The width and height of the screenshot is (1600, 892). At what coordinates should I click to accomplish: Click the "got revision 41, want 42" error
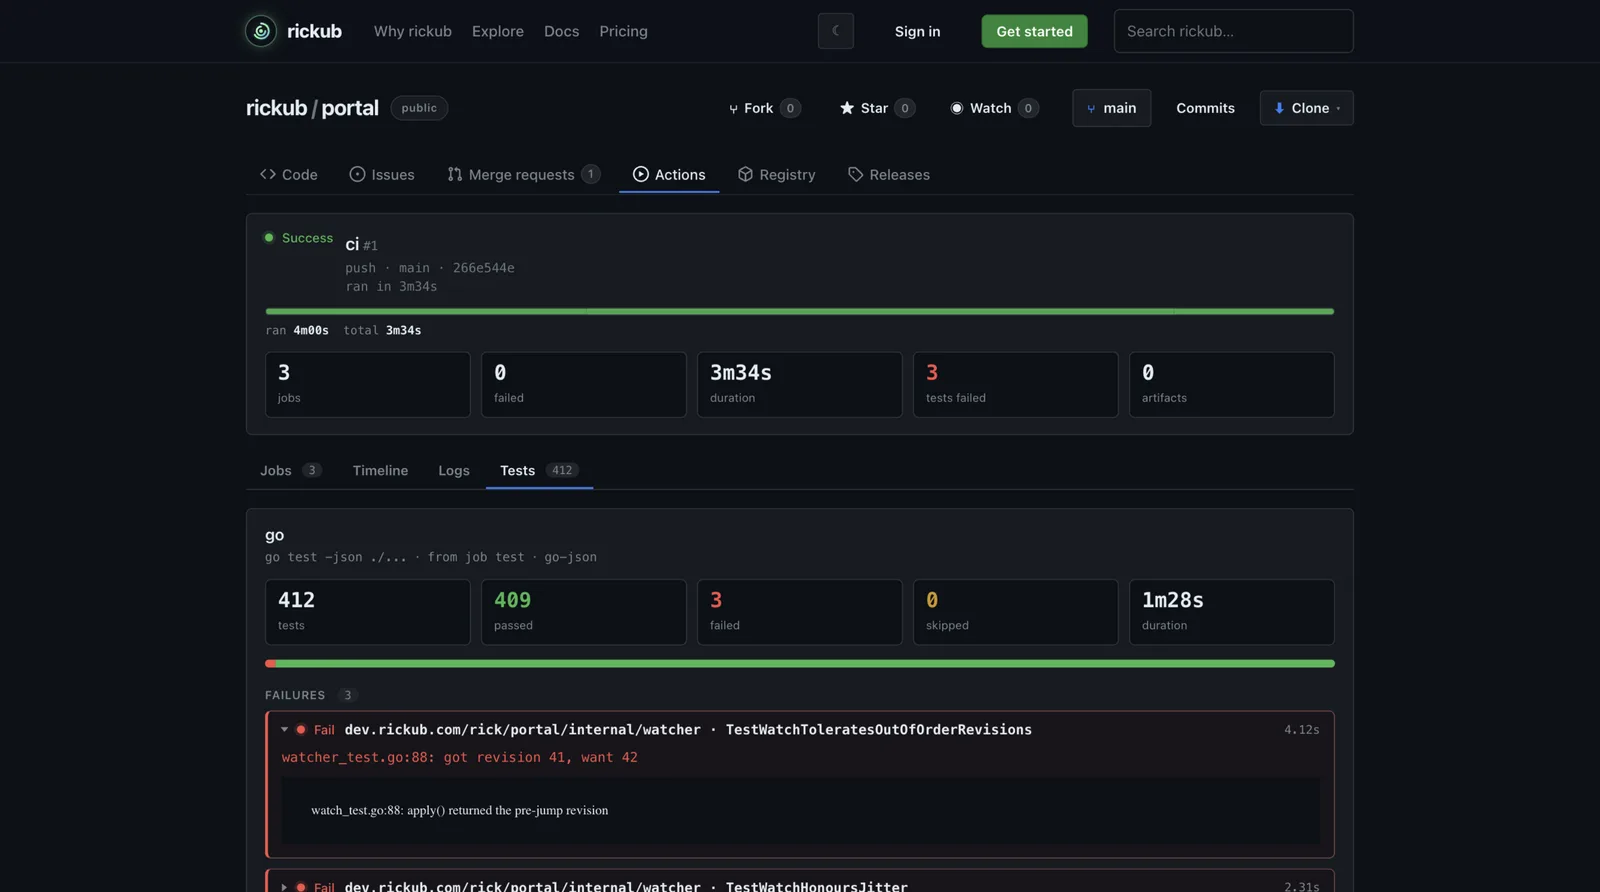(460, 757)
